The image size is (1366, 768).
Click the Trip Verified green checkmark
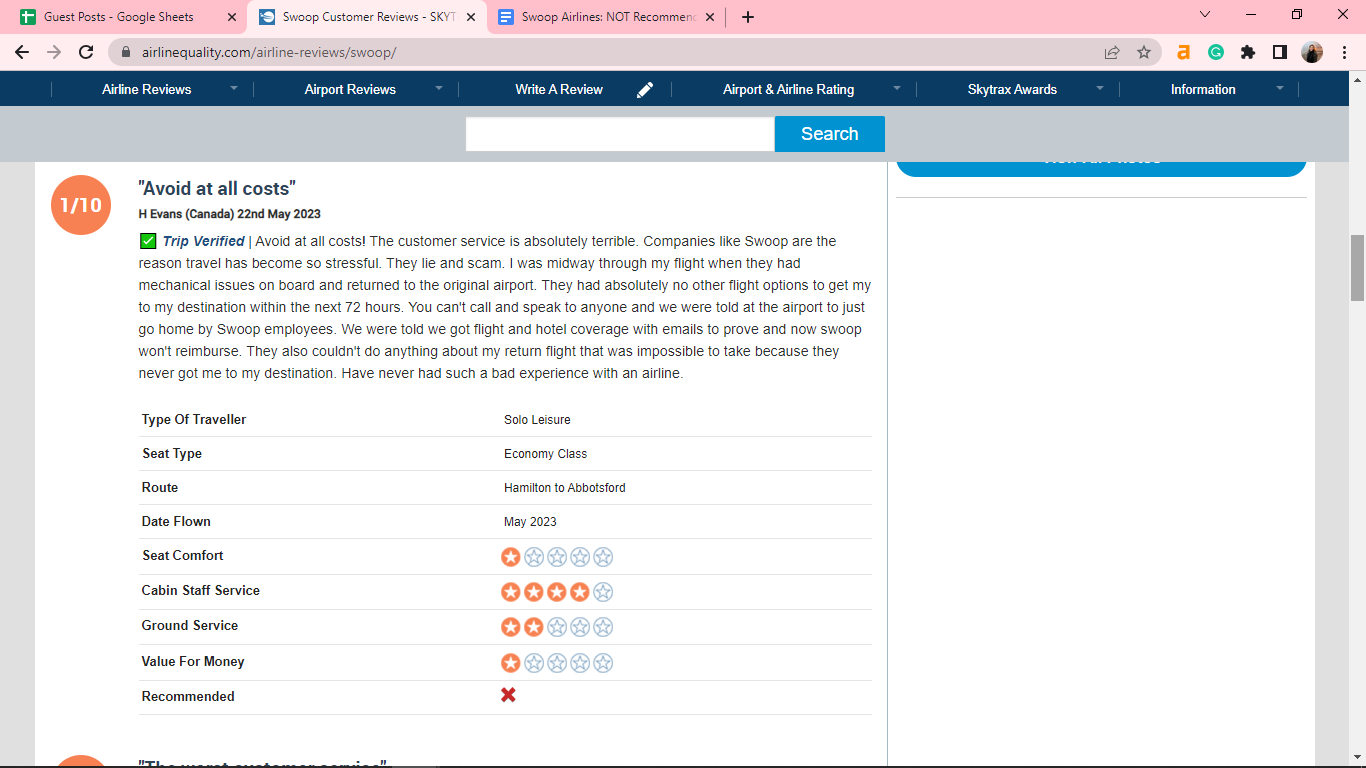click(148, 241)
